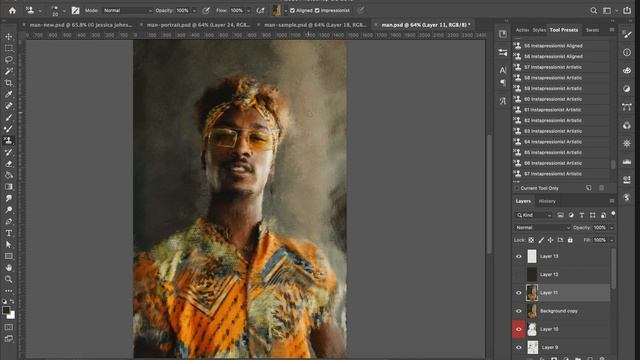Show Layer 12 visibility box
The width and height of the screenshot is (640, 360).
pos(519,274)
